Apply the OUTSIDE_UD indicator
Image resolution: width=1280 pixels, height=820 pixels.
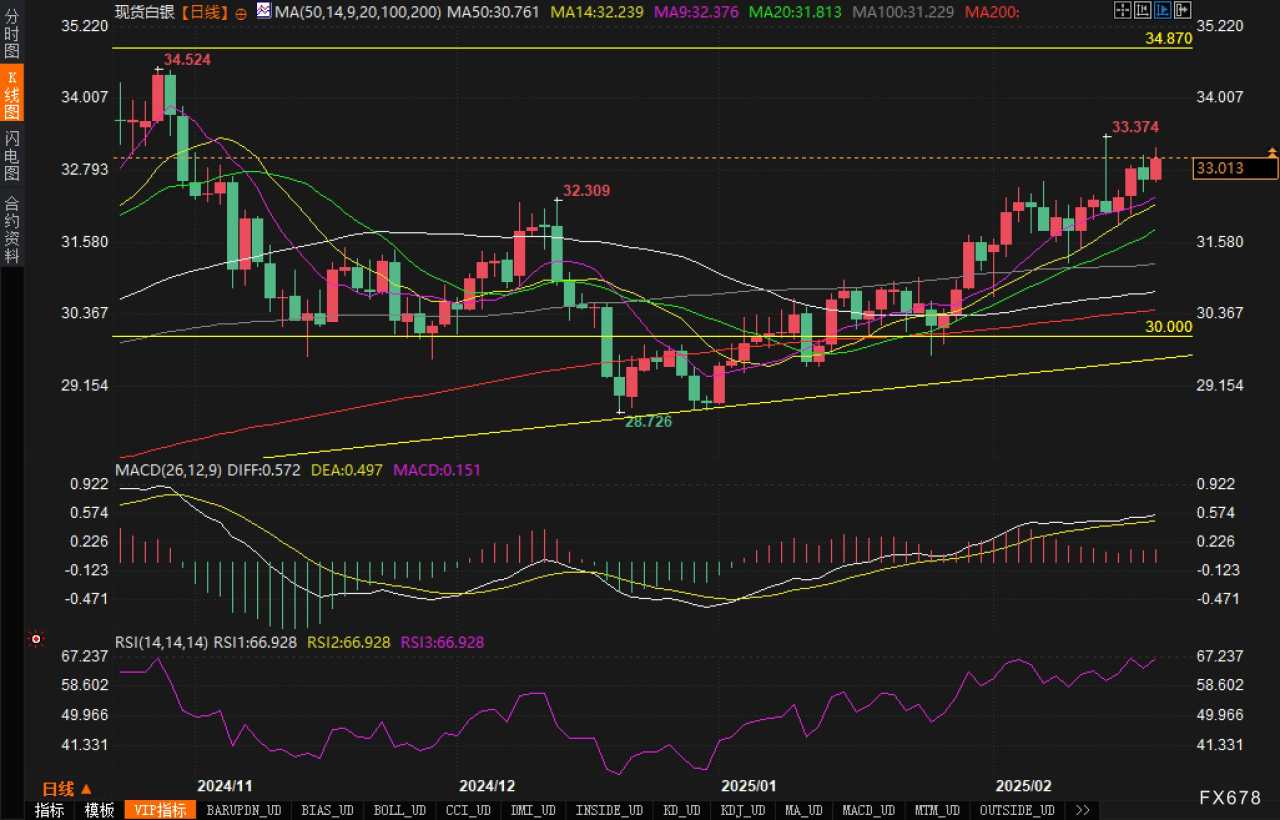coord(1017,810)
